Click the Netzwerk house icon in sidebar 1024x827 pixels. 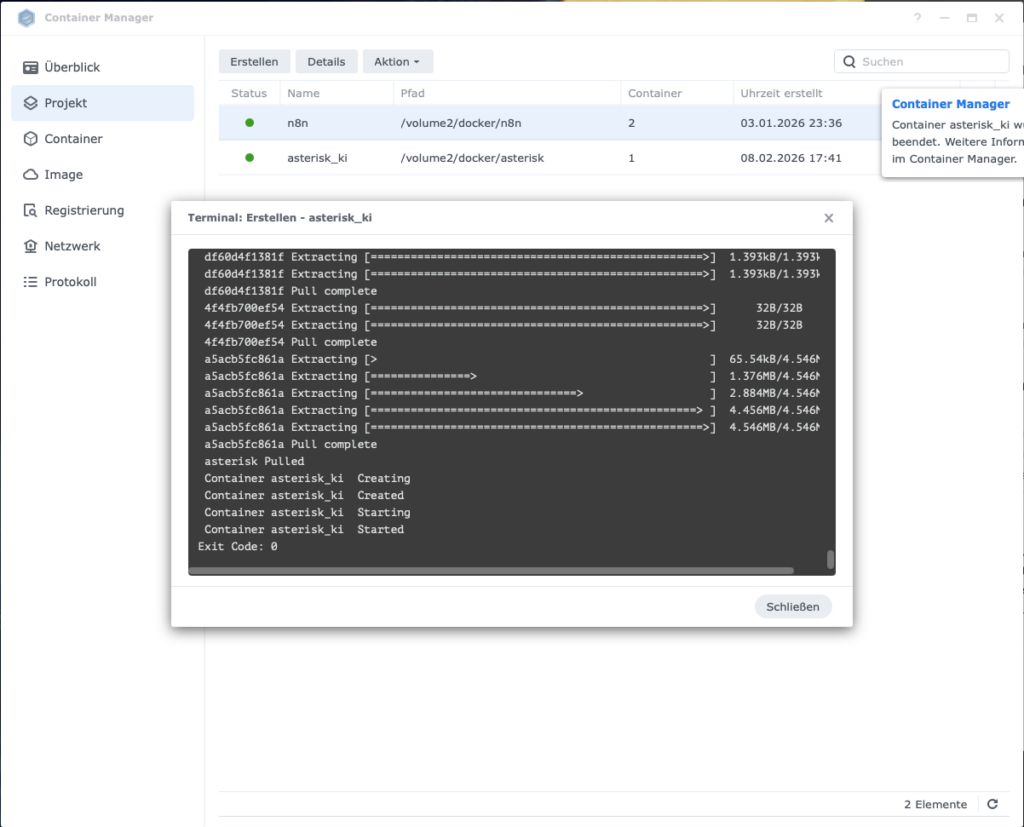(30, 246)
